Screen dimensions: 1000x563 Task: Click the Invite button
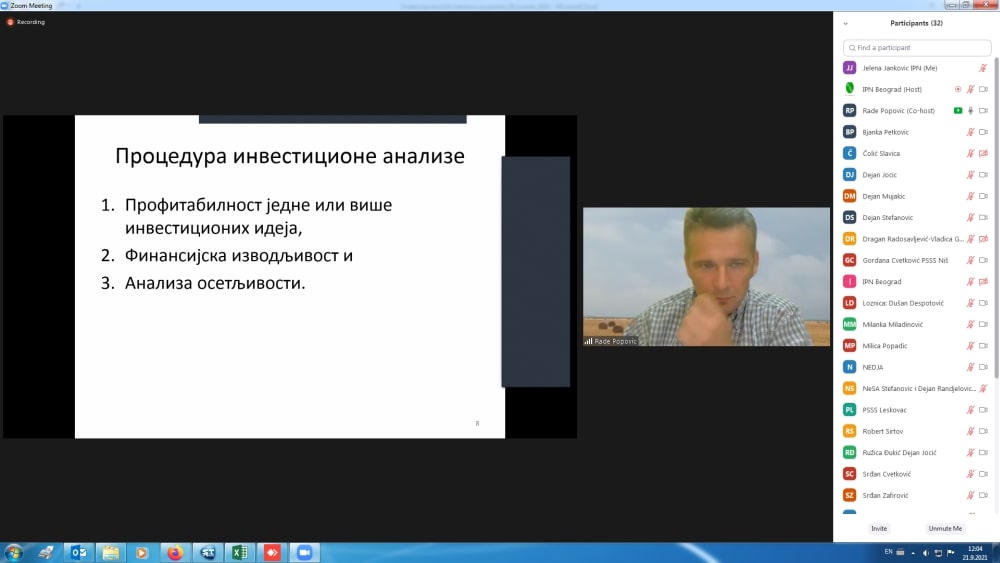(879, 529)
